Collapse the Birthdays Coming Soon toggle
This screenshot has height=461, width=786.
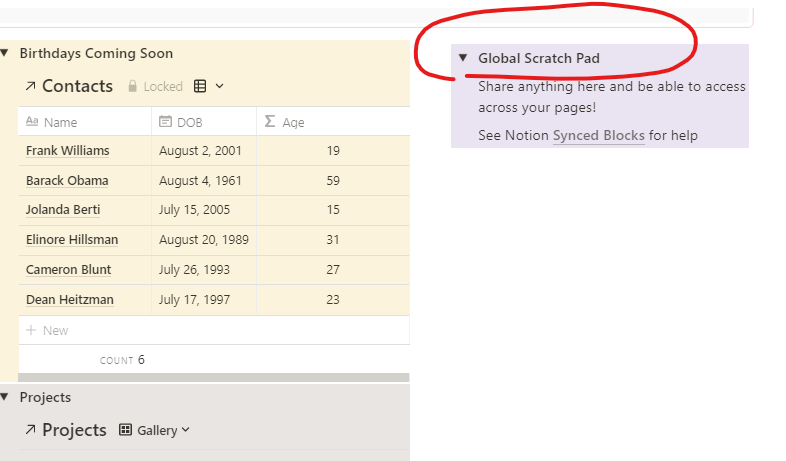coord(5,54)
